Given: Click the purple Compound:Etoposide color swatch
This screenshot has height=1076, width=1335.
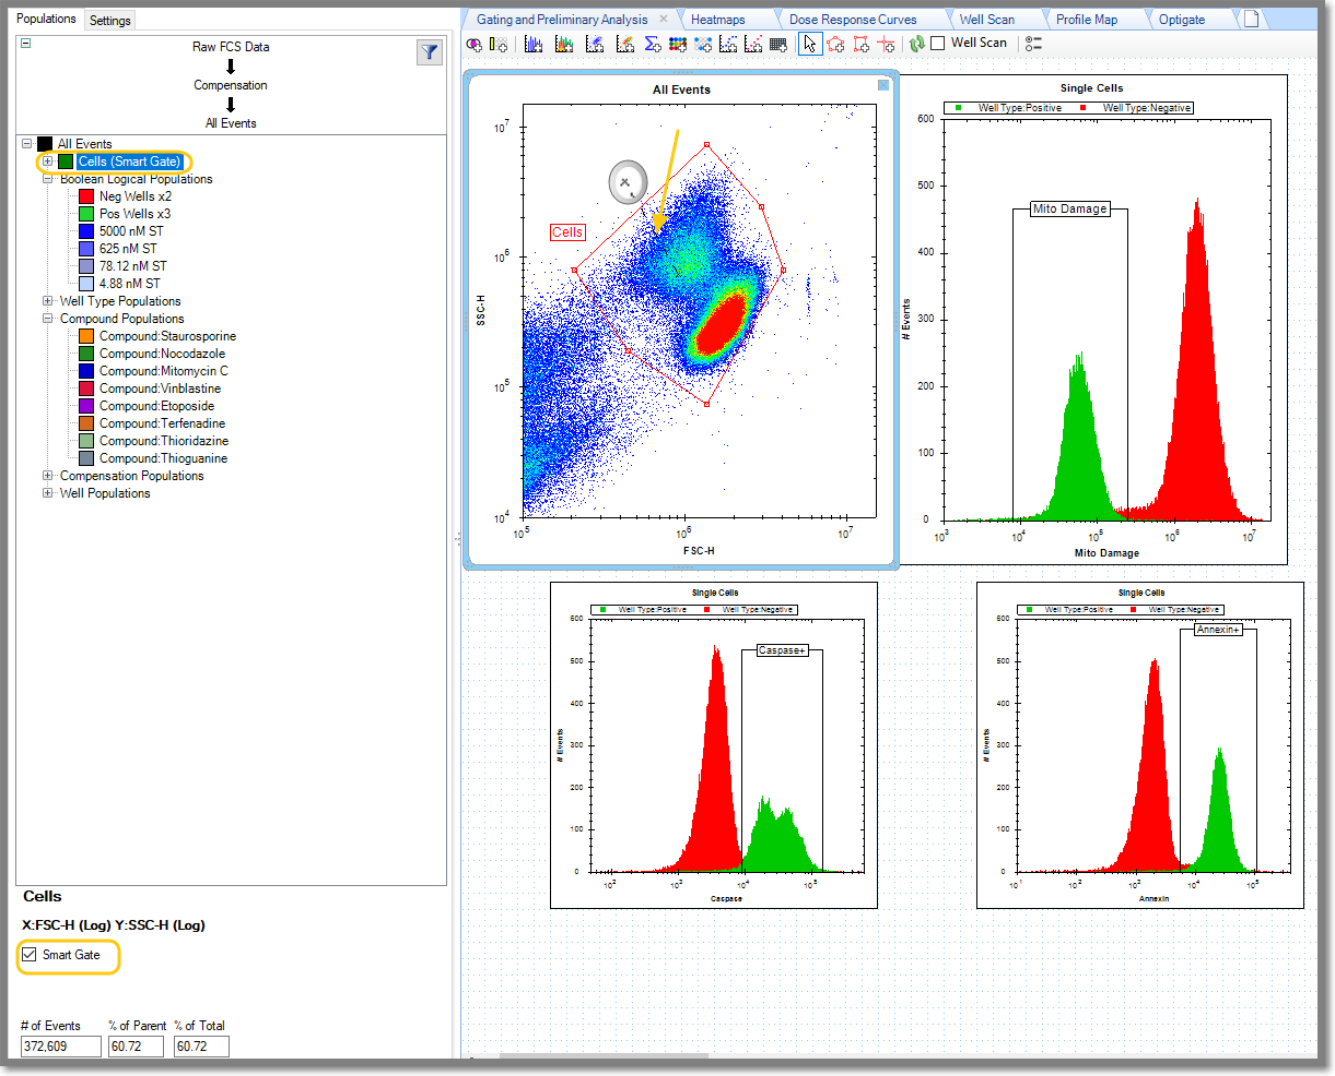Looking at the screenshot, I should (86, 406).
